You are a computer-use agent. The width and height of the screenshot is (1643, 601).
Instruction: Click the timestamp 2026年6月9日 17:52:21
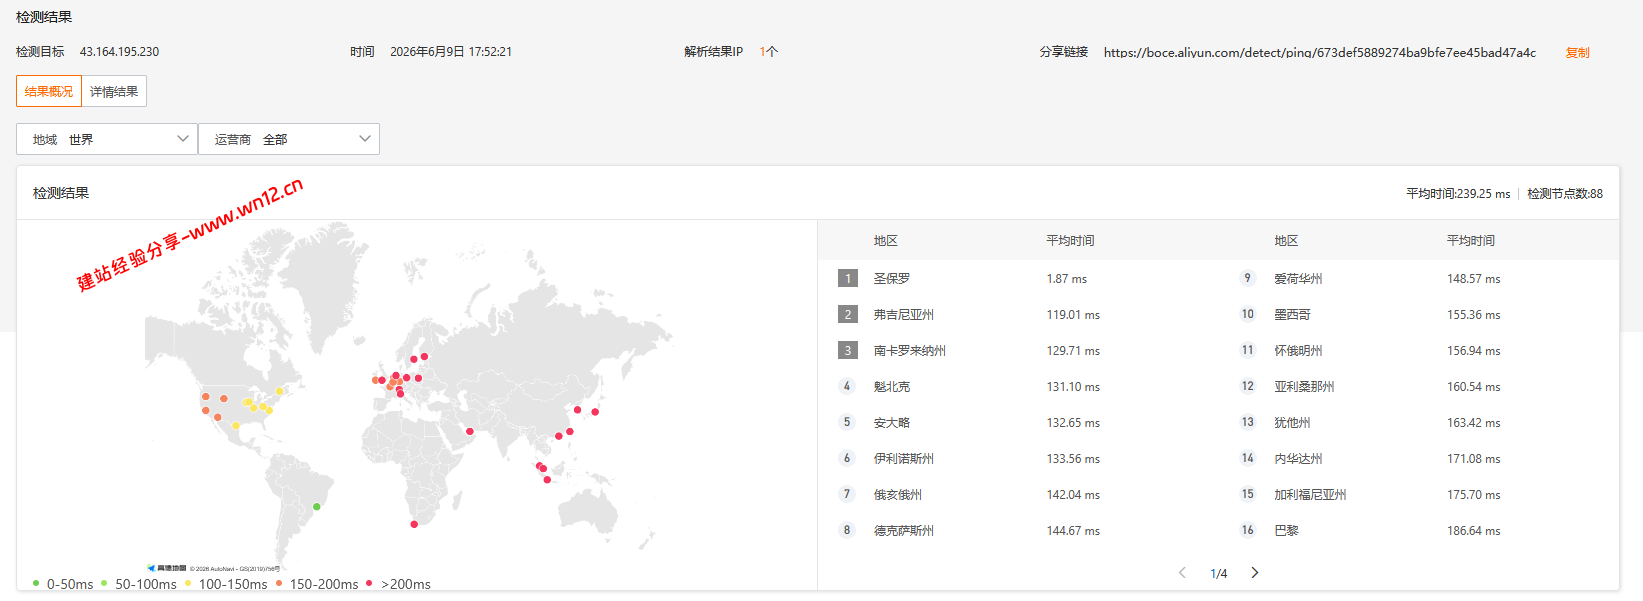451,52
